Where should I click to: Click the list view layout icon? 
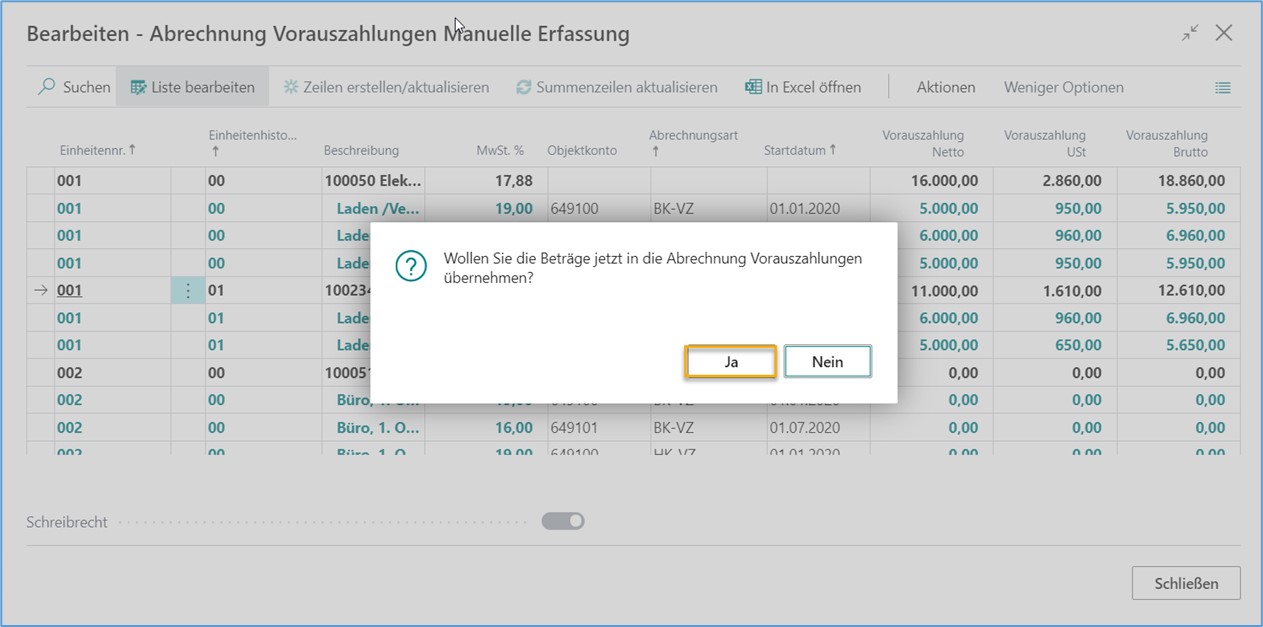tap(1222, 88)
